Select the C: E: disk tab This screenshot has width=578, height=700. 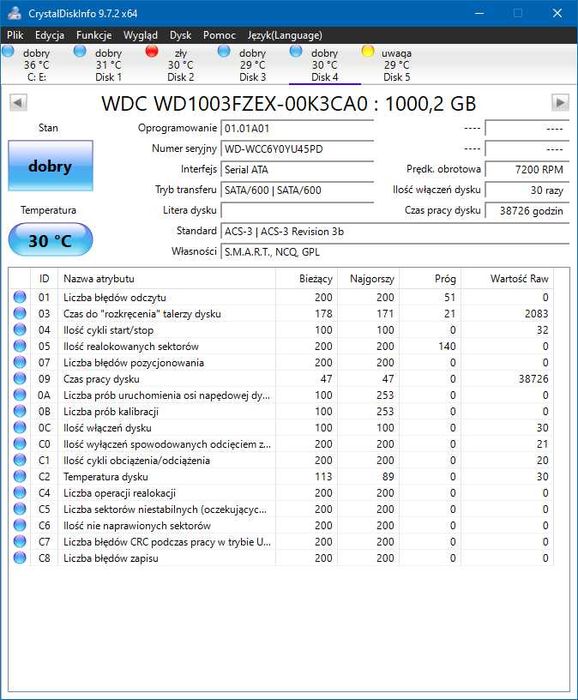pos(37,65)
